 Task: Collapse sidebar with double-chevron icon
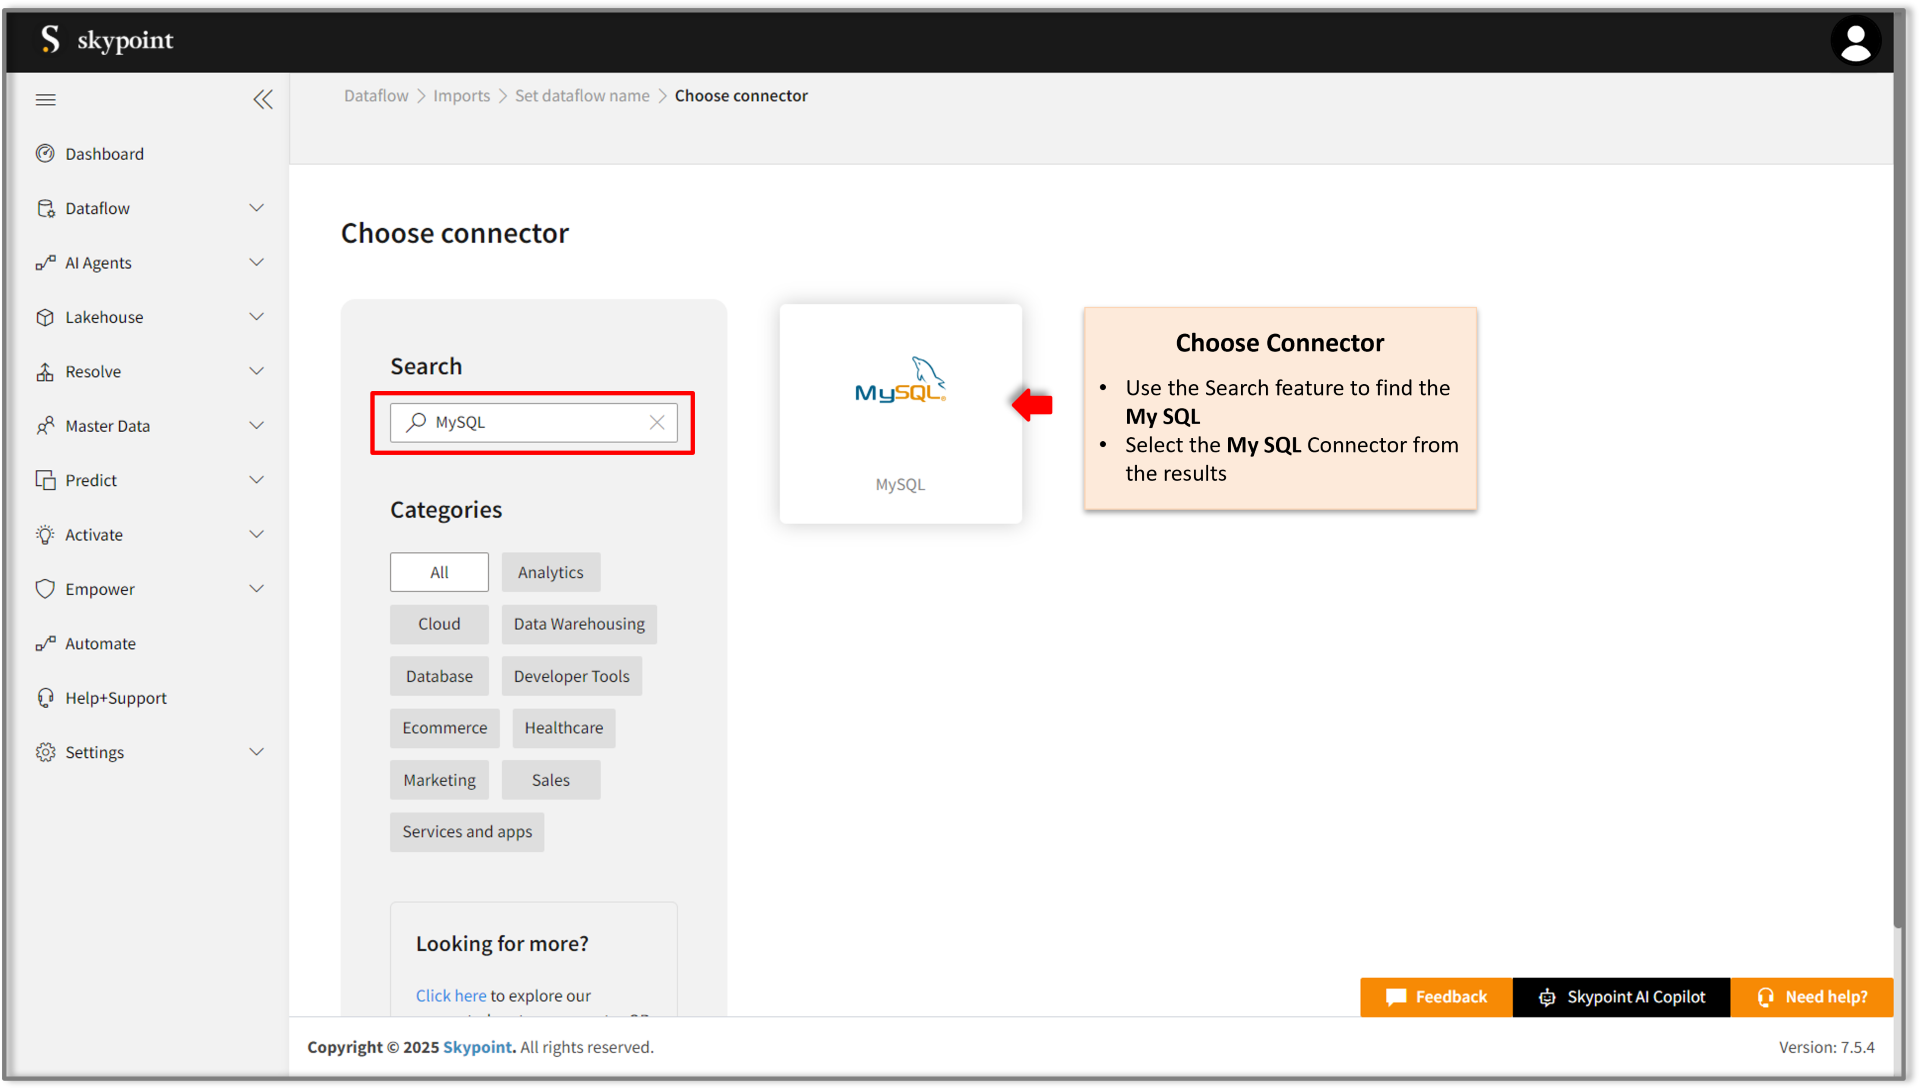263,100
